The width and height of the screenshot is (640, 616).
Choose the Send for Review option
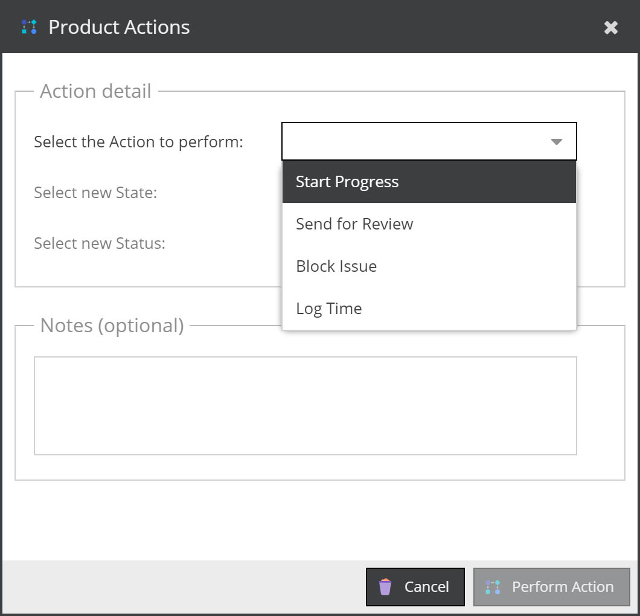coord(354,224)
